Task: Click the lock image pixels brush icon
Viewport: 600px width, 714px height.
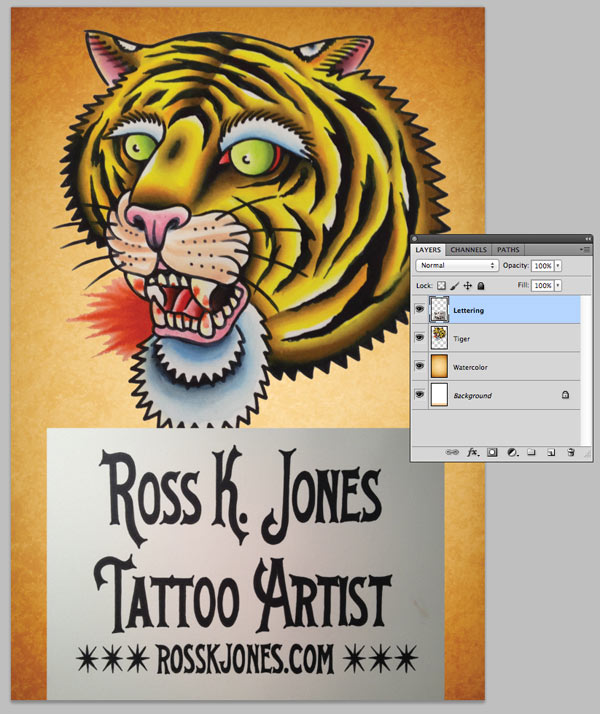Action: [x=455, y=286]
